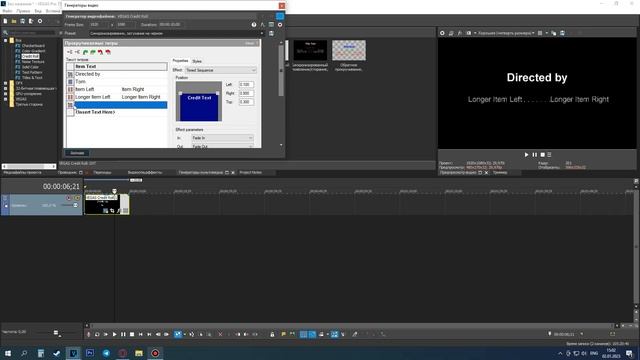The image size is (640, 360).
Task: Click the record microphone icon in transport bar
Action: (88, 334)
